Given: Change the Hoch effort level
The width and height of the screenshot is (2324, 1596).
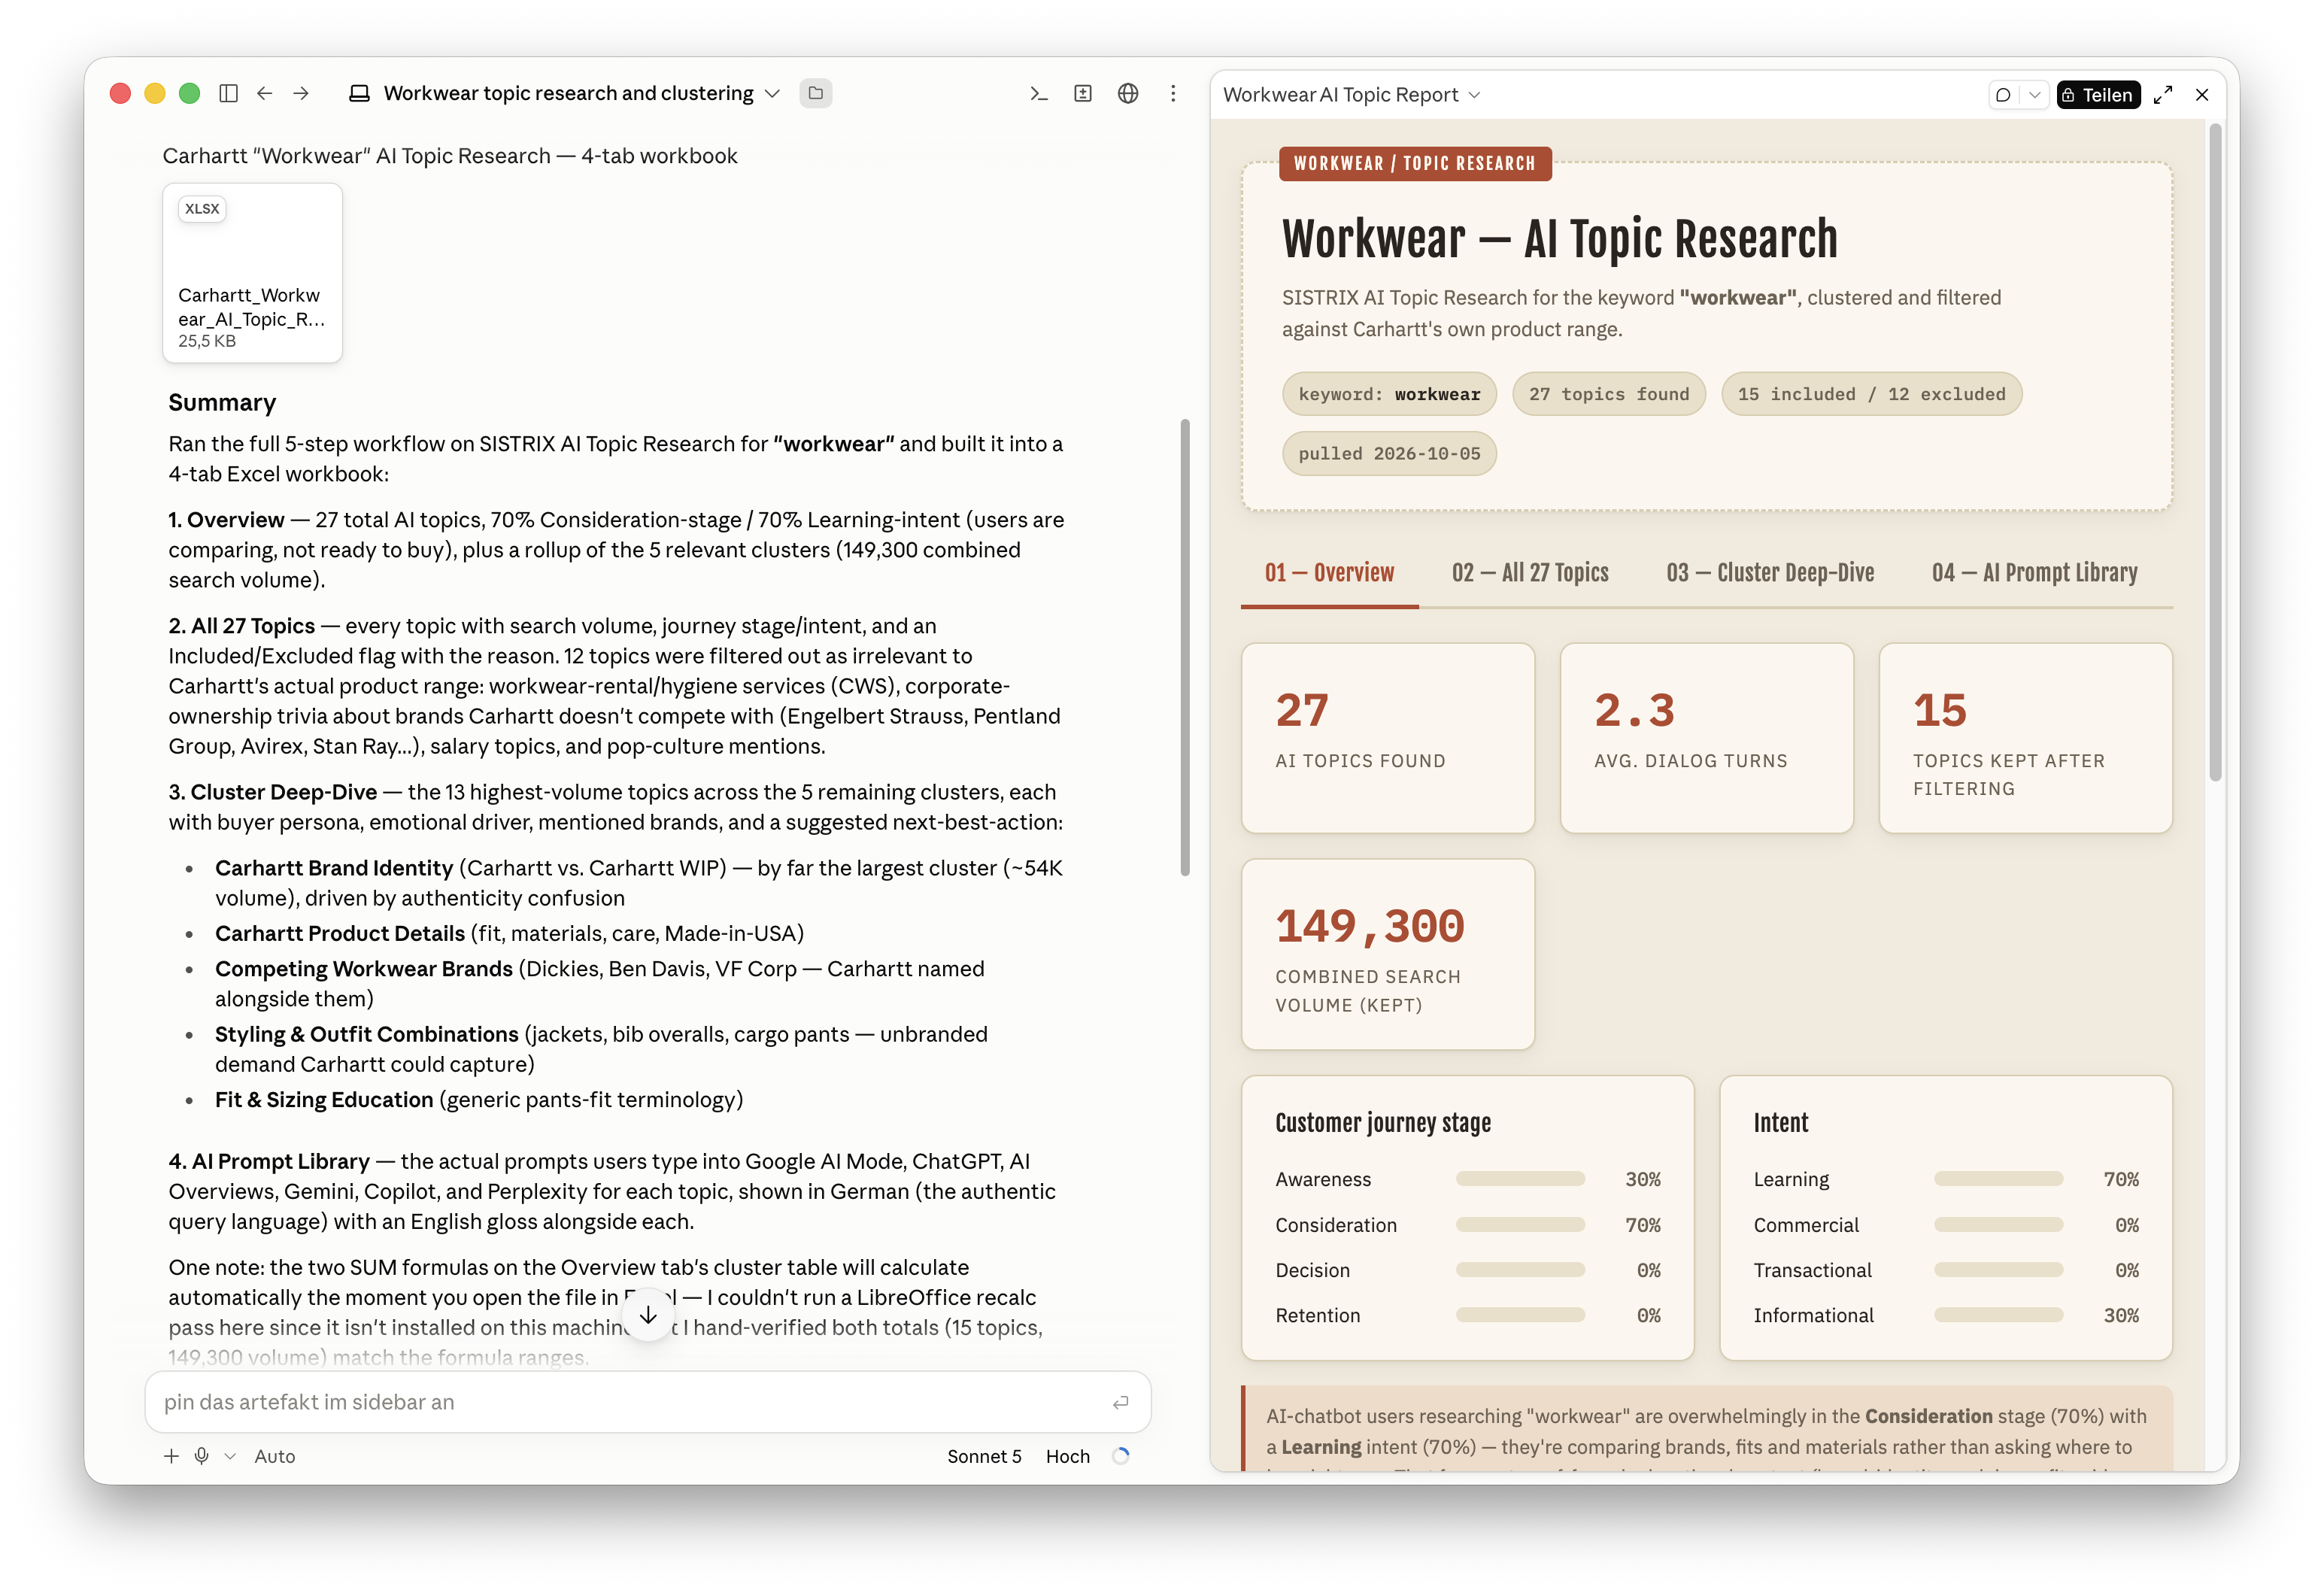Looking at the screenshot, I should coord(1067,1456).
